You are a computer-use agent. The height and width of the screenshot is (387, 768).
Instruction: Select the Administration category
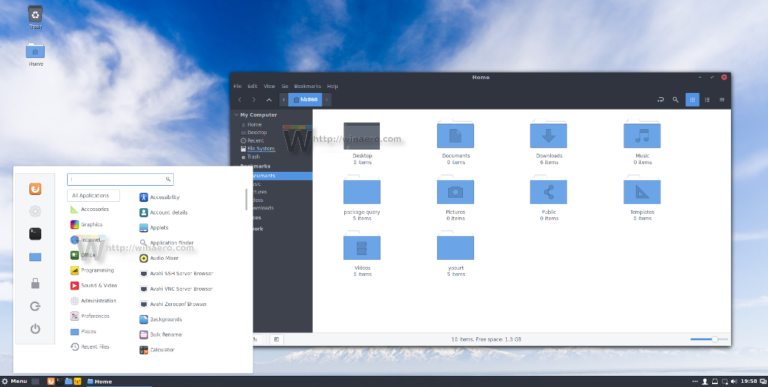coord(93,301)
